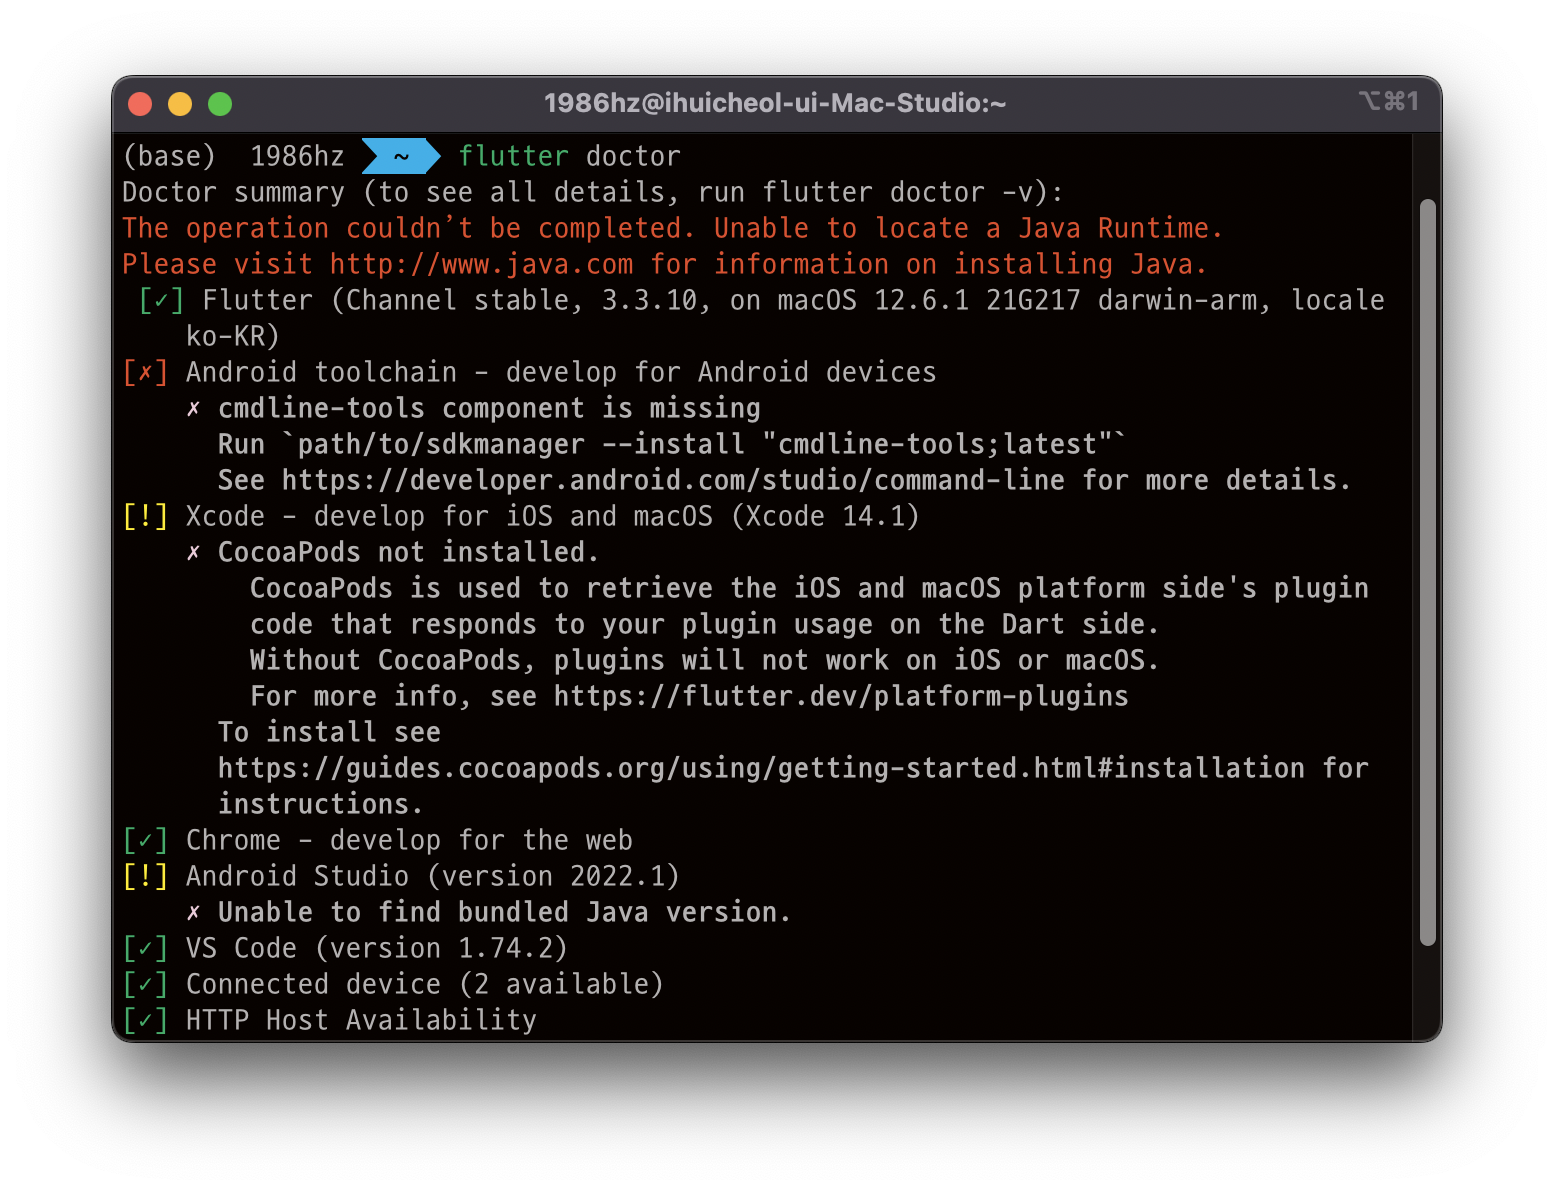Click 'Xcode - develop for iOS and macOS' text

click(x=449, y=516)
